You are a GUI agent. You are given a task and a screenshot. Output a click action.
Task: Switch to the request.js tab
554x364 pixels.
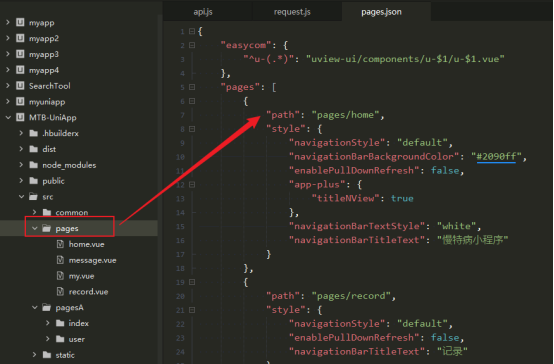point(292,12)
